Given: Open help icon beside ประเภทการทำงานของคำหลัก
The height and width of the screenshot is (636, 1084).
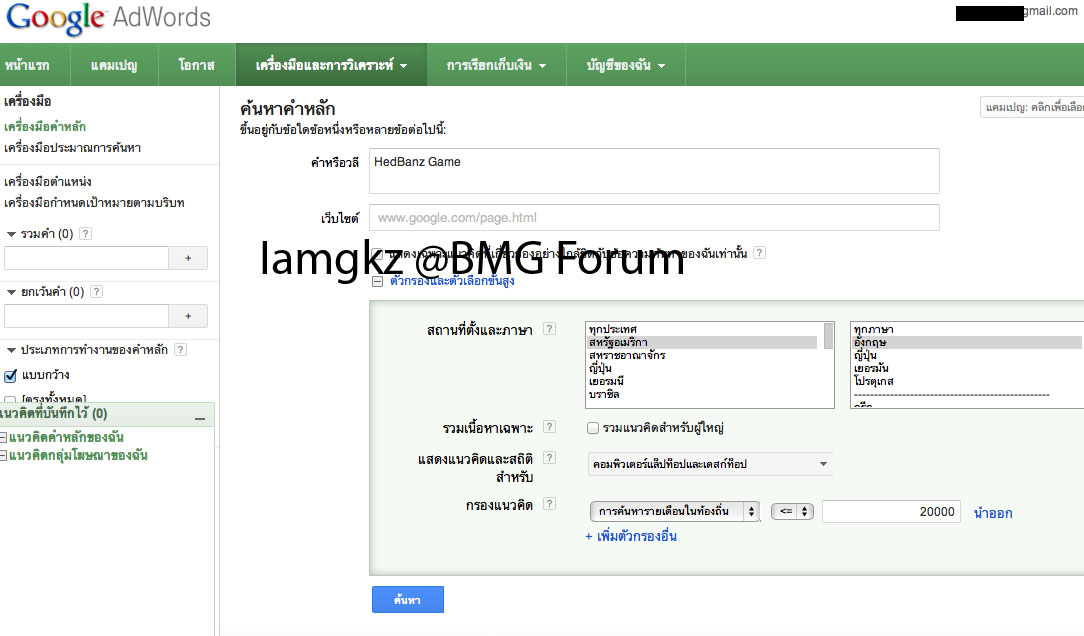Looking at the screenshot, I should tap(180, 350).
